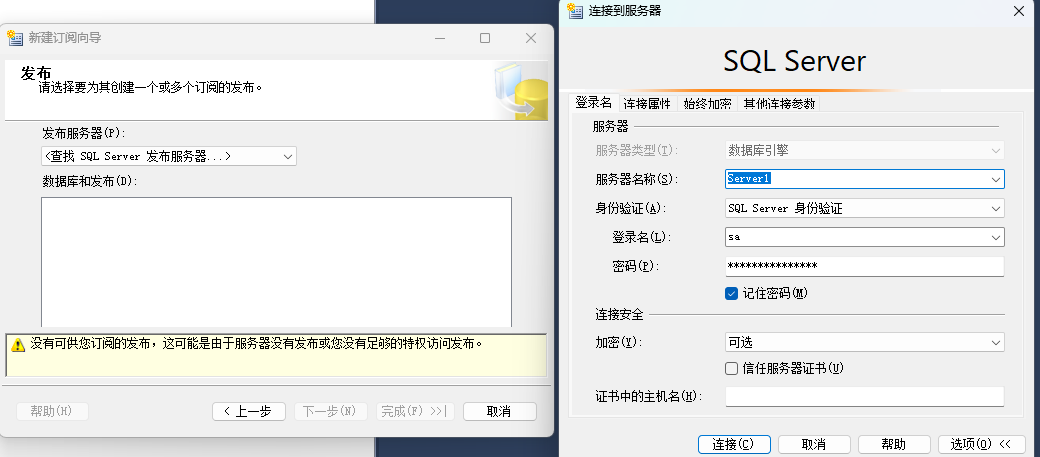
Task: Switch to the 连接属性 tab
Action: [647, 103]
